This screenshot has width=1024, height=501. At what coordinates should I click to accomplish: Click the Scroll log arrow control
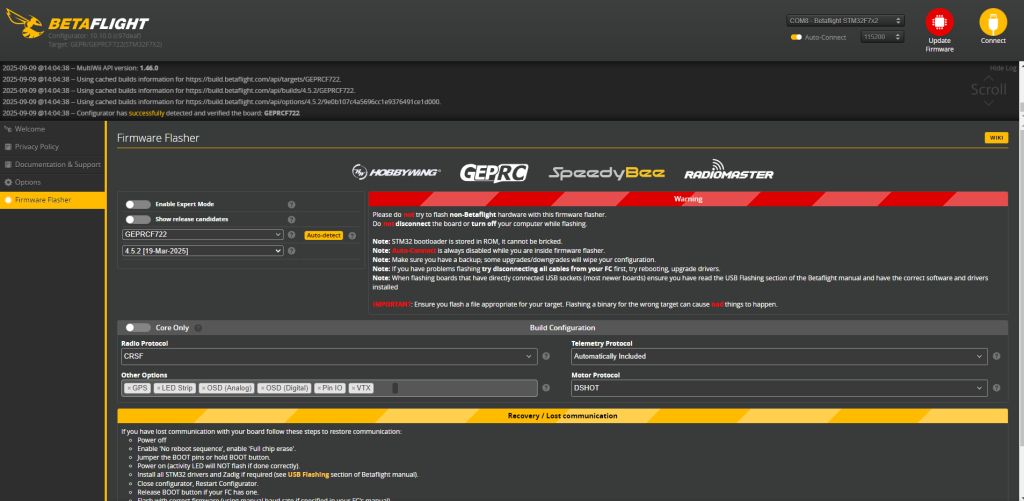point(988,90)
